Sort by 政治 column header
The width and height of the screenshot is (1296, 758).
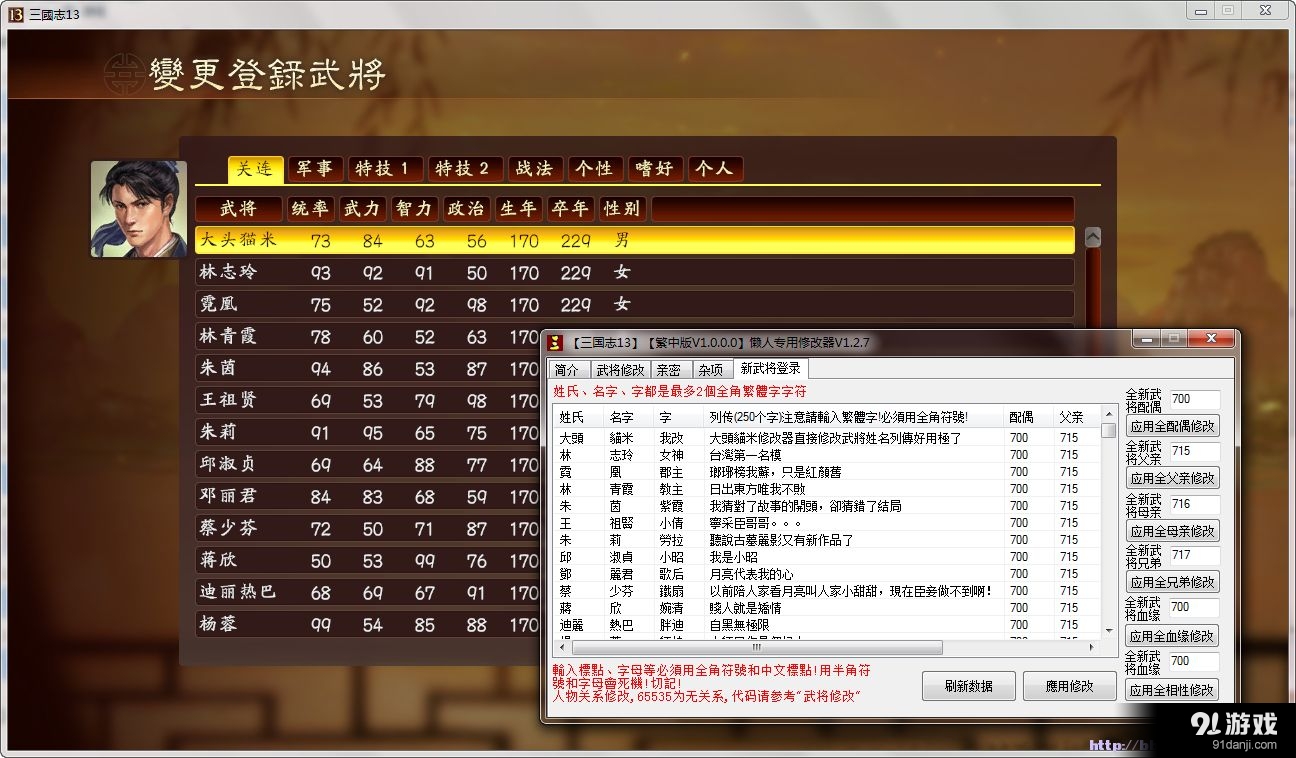tap(466, 209)
